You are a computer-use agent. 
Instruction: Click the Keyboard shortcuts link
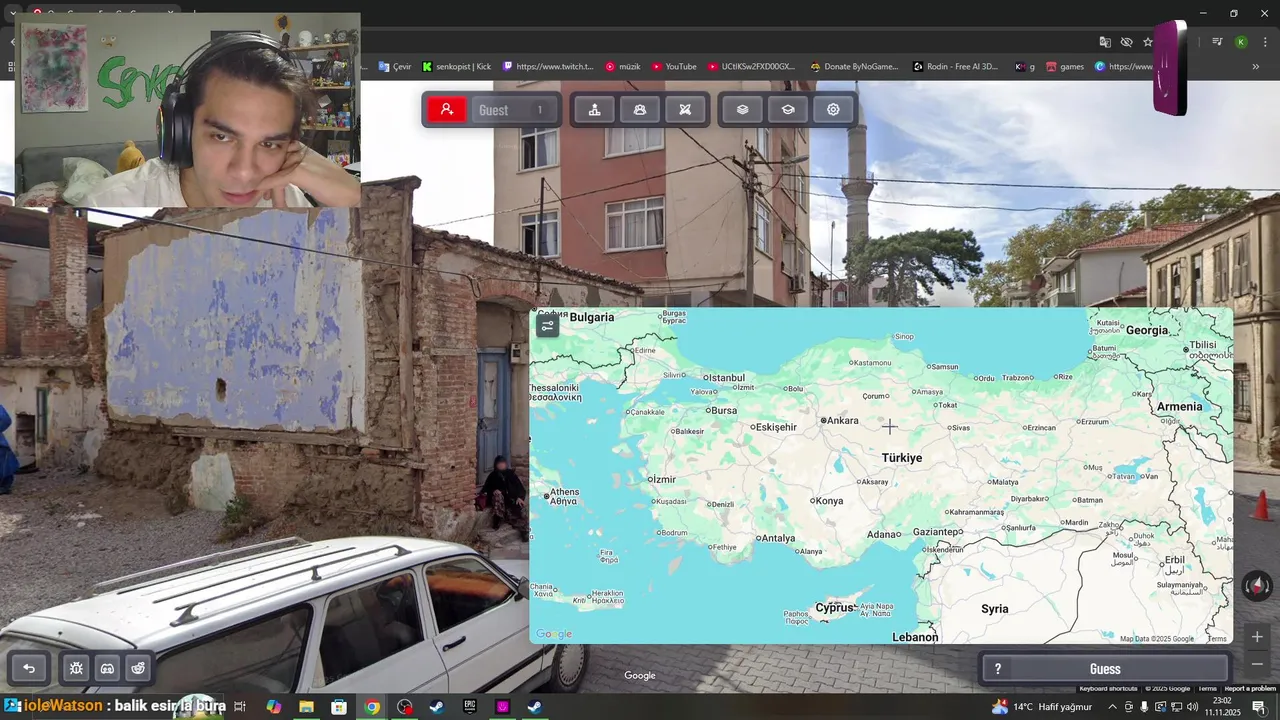(x=1108, y=689)
